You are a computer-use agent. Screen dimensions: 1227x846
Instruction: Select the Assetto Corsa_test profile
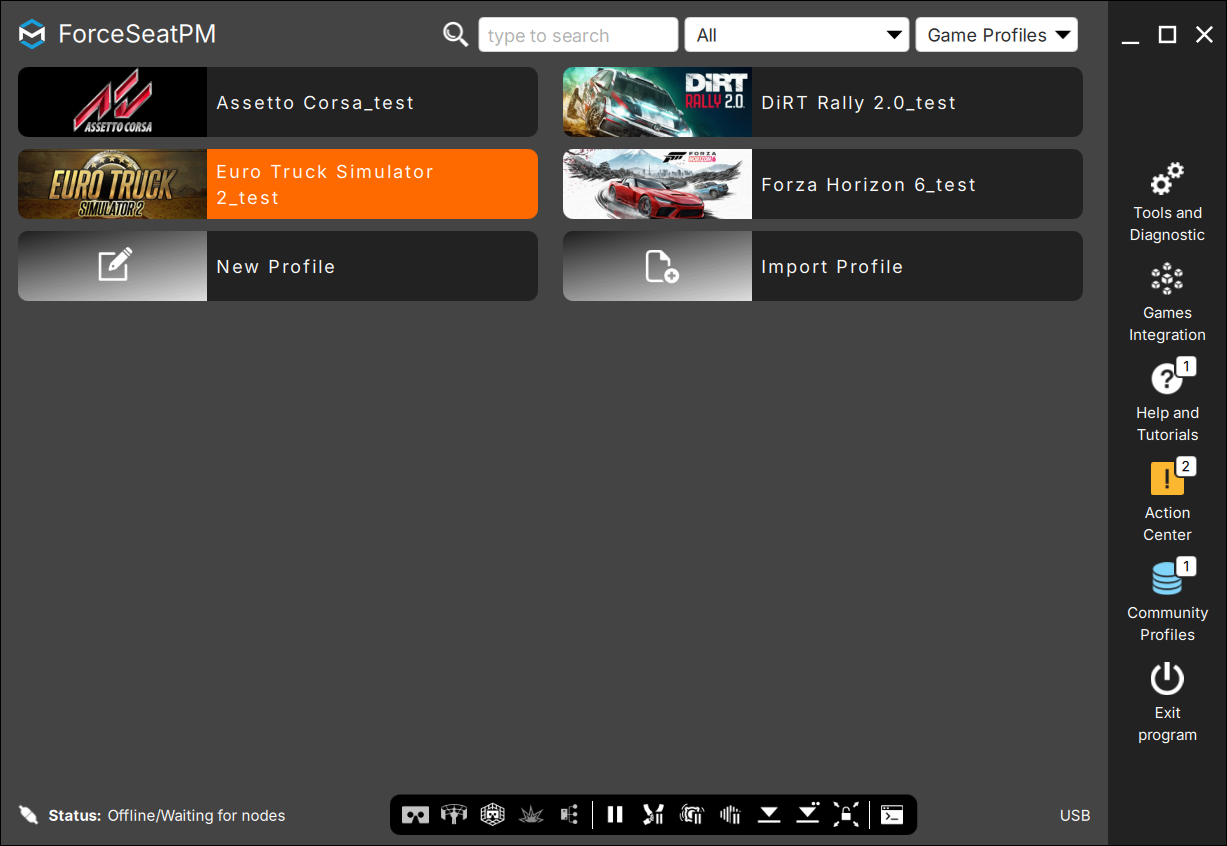(278, 102)
